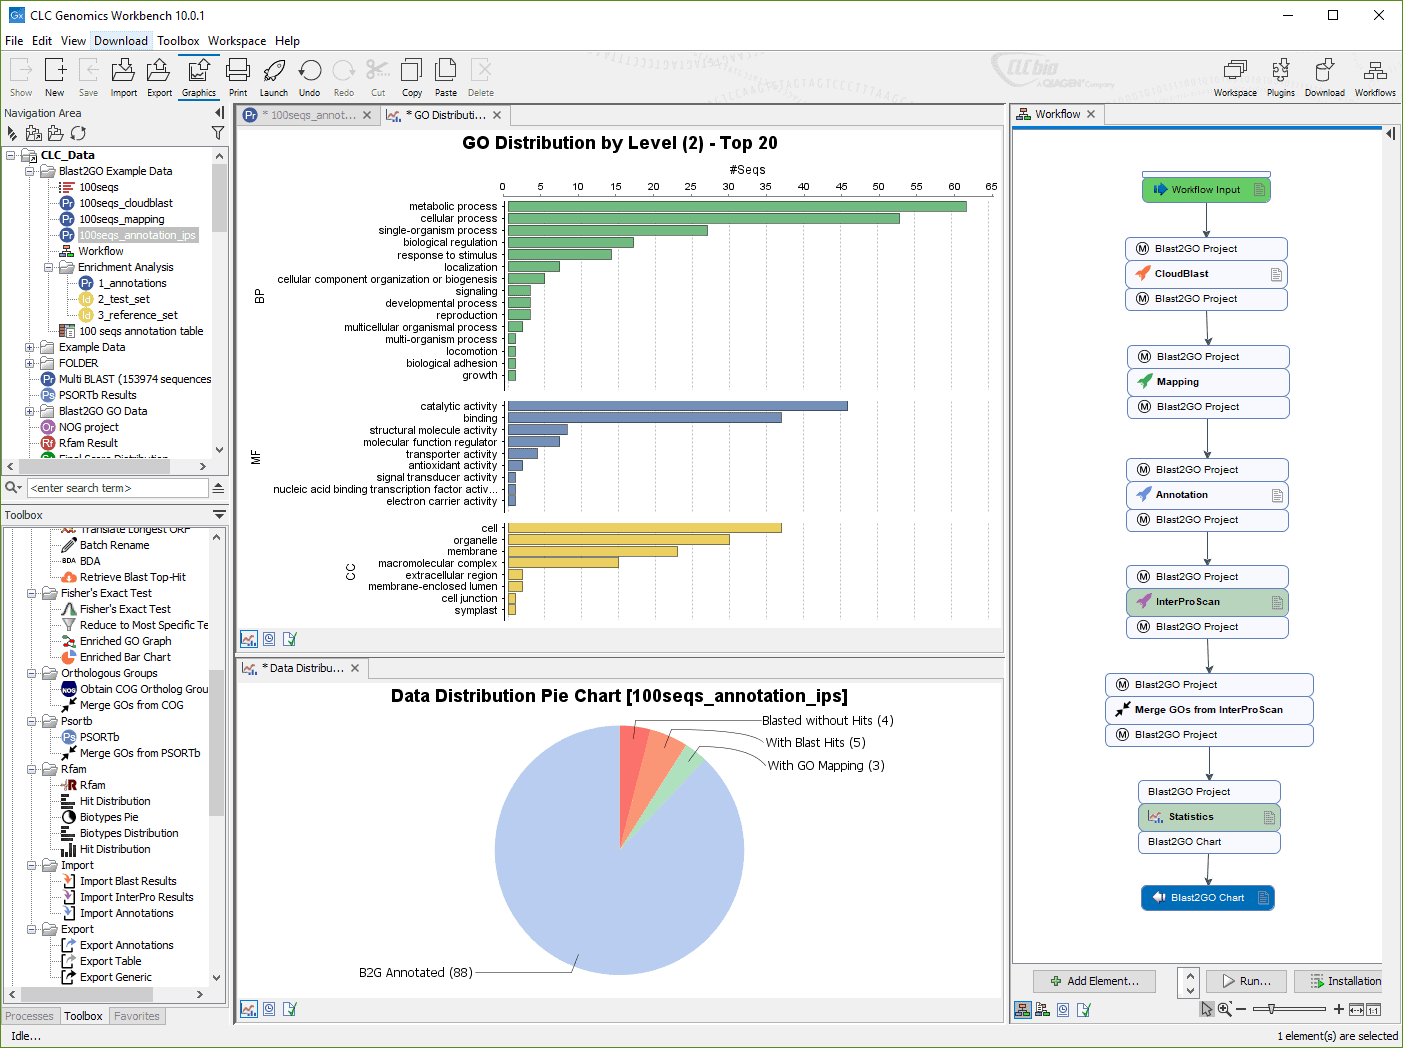Click the refresh icon in Navigation Area

(78, 133)
